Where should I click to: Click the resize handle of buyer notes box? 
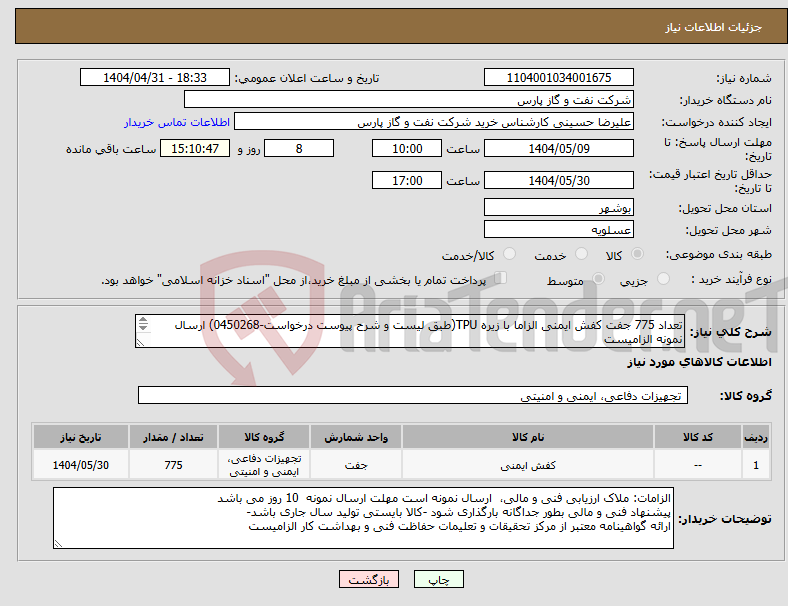[58, 543]
